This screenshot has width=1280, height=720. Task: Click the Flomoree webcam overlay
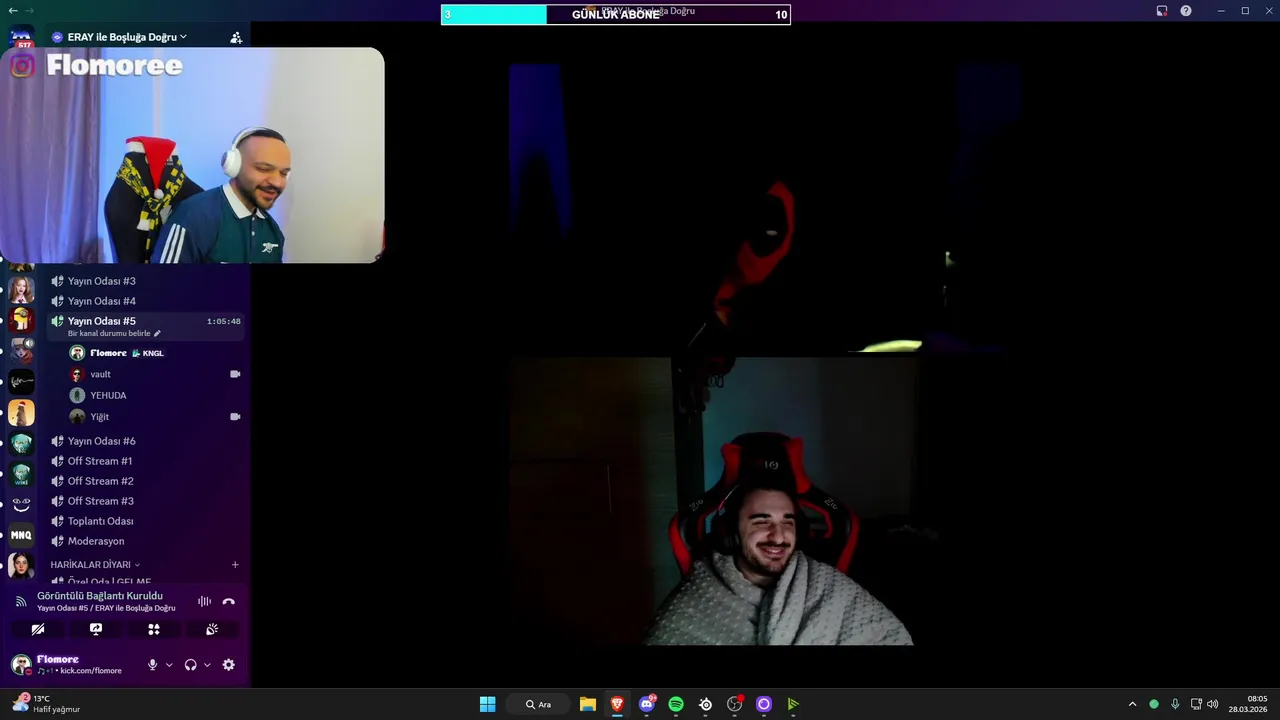click(192, 155)
